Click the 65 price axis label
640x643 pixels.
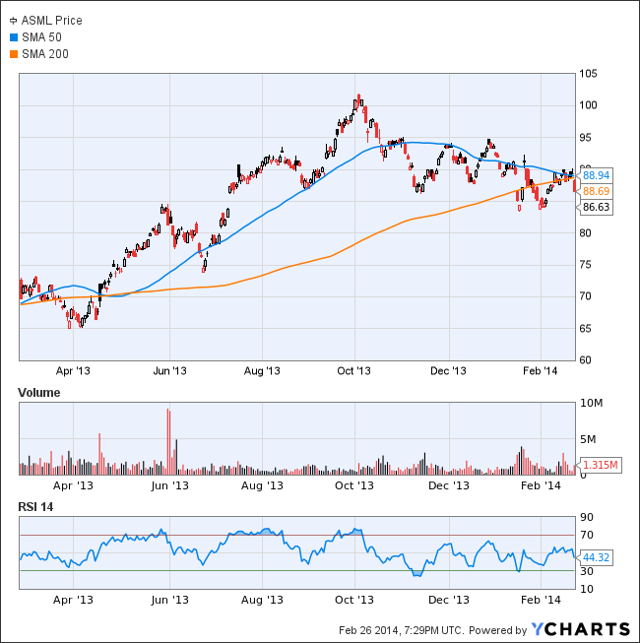585,328
